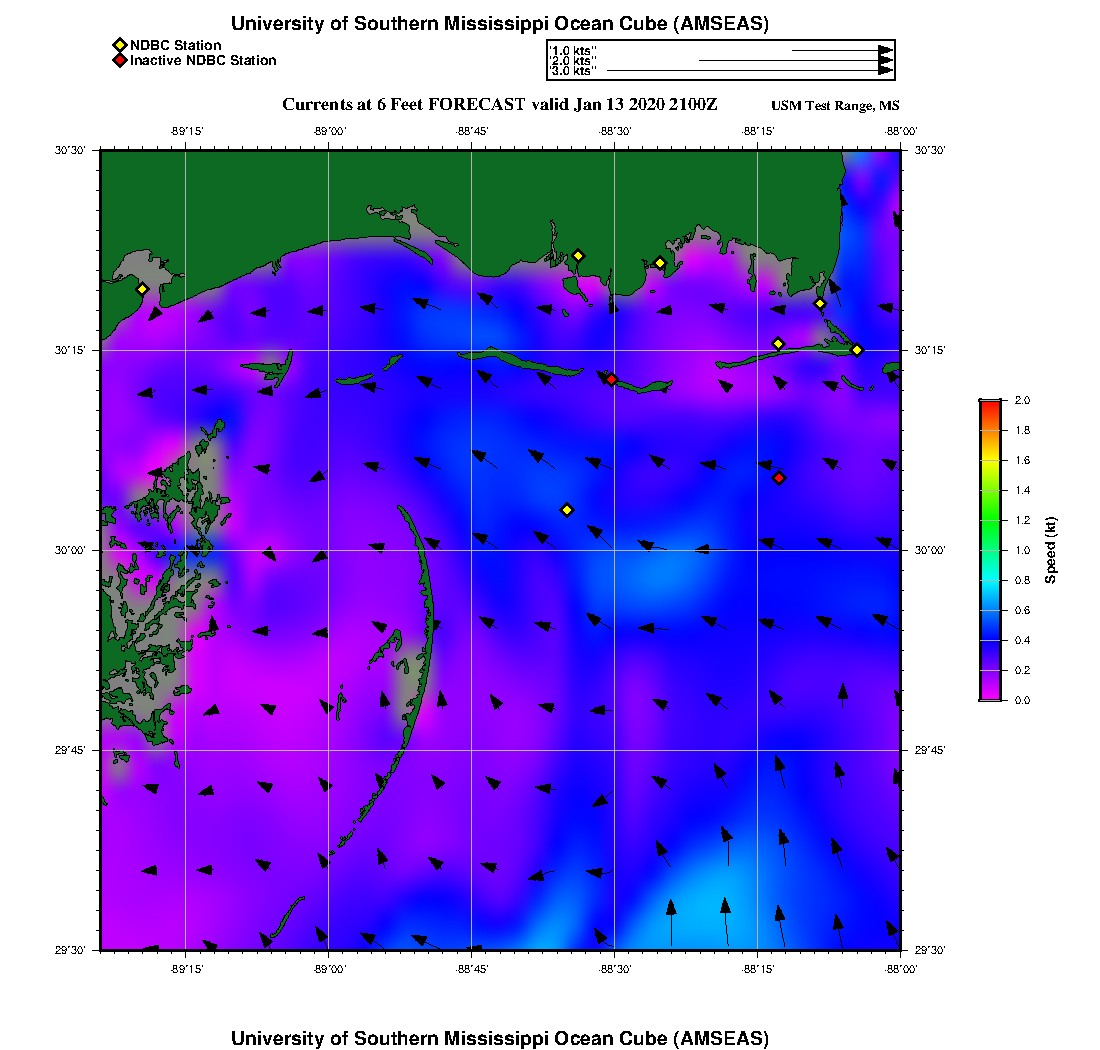Viewport: 1100px width, 1050px height.
Task: Select the red inactive marker in open offshore water
Action: [x=779, y=478]
